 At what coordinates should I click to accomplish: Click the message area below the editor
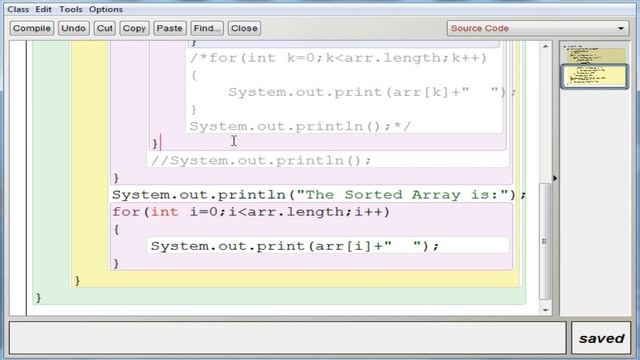[287, 338]
